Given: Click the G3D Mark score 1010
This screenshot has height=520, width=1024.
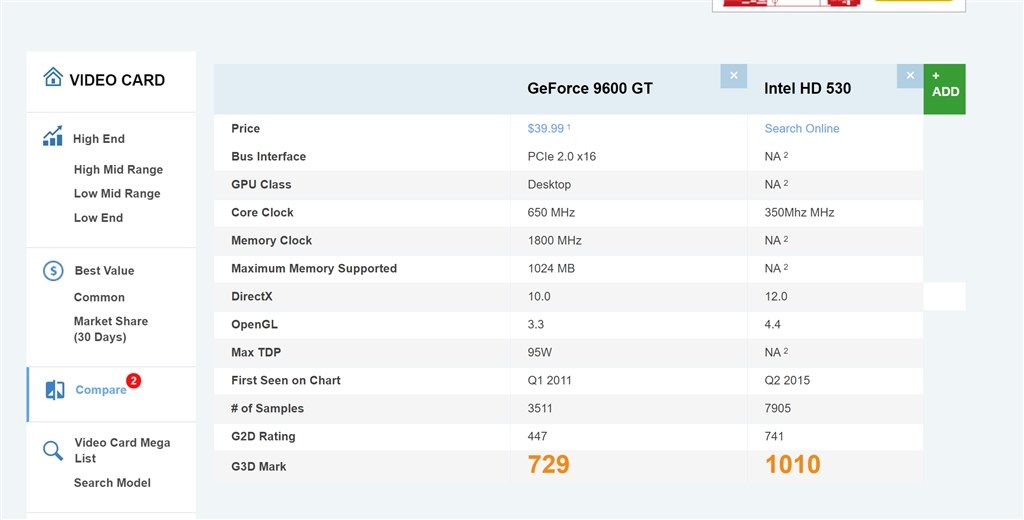Looking at the screenshot, I should 793,464.
